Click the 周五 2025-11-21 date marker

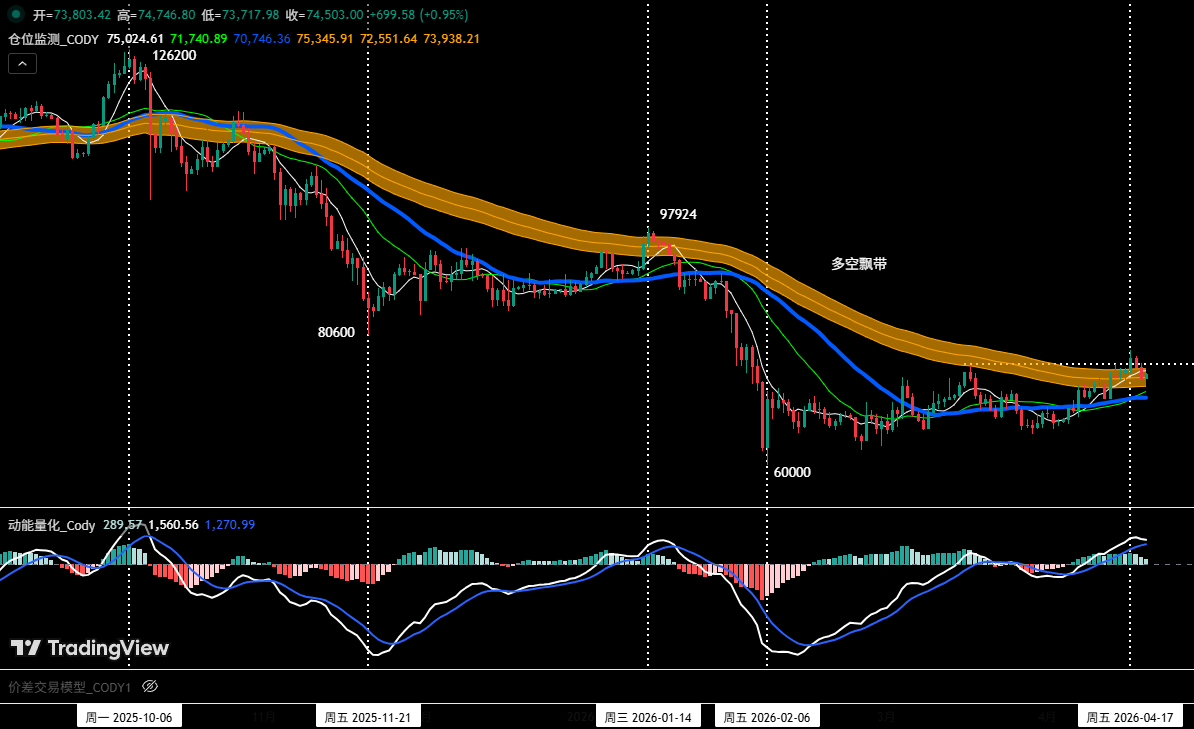coord(368,715)
